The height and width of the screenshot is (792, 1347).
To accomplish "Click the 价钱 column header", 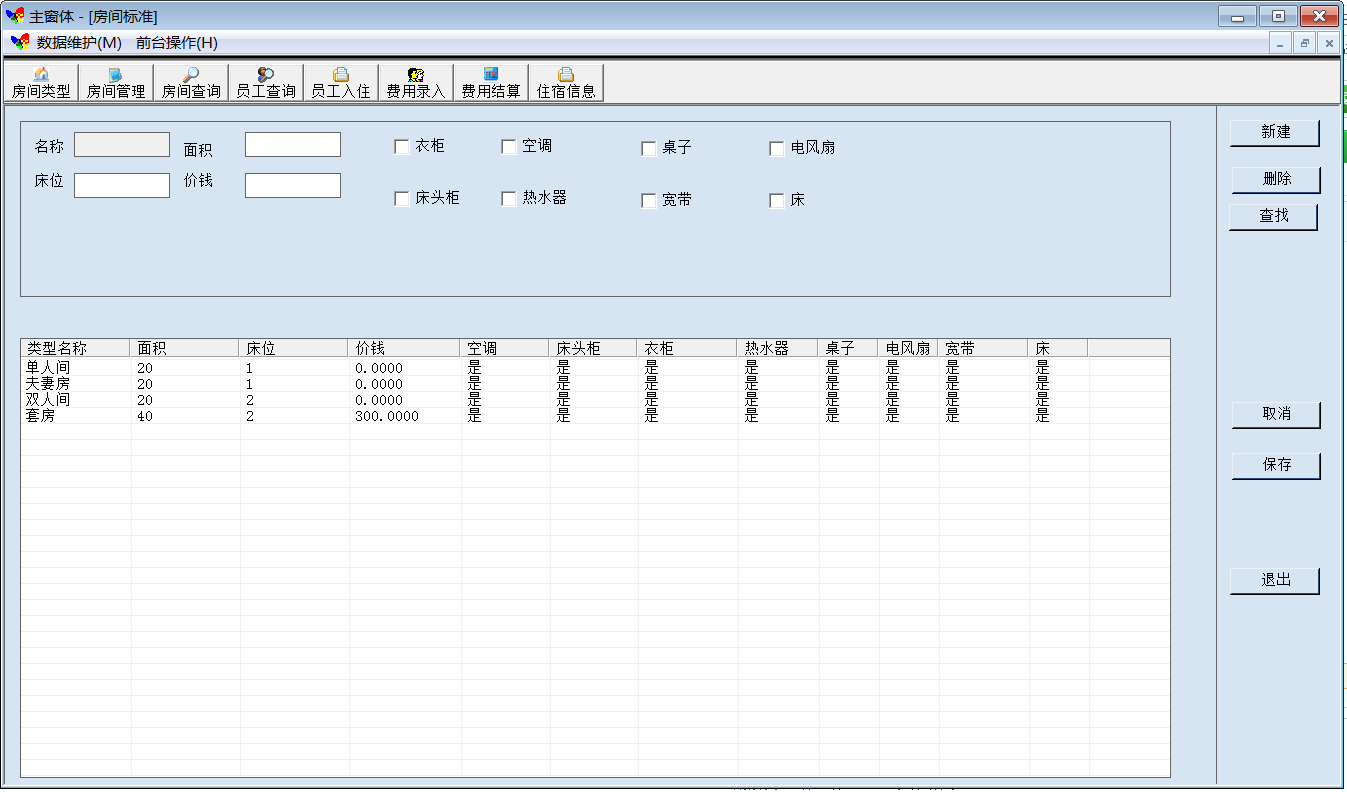I will pos(404,348).
